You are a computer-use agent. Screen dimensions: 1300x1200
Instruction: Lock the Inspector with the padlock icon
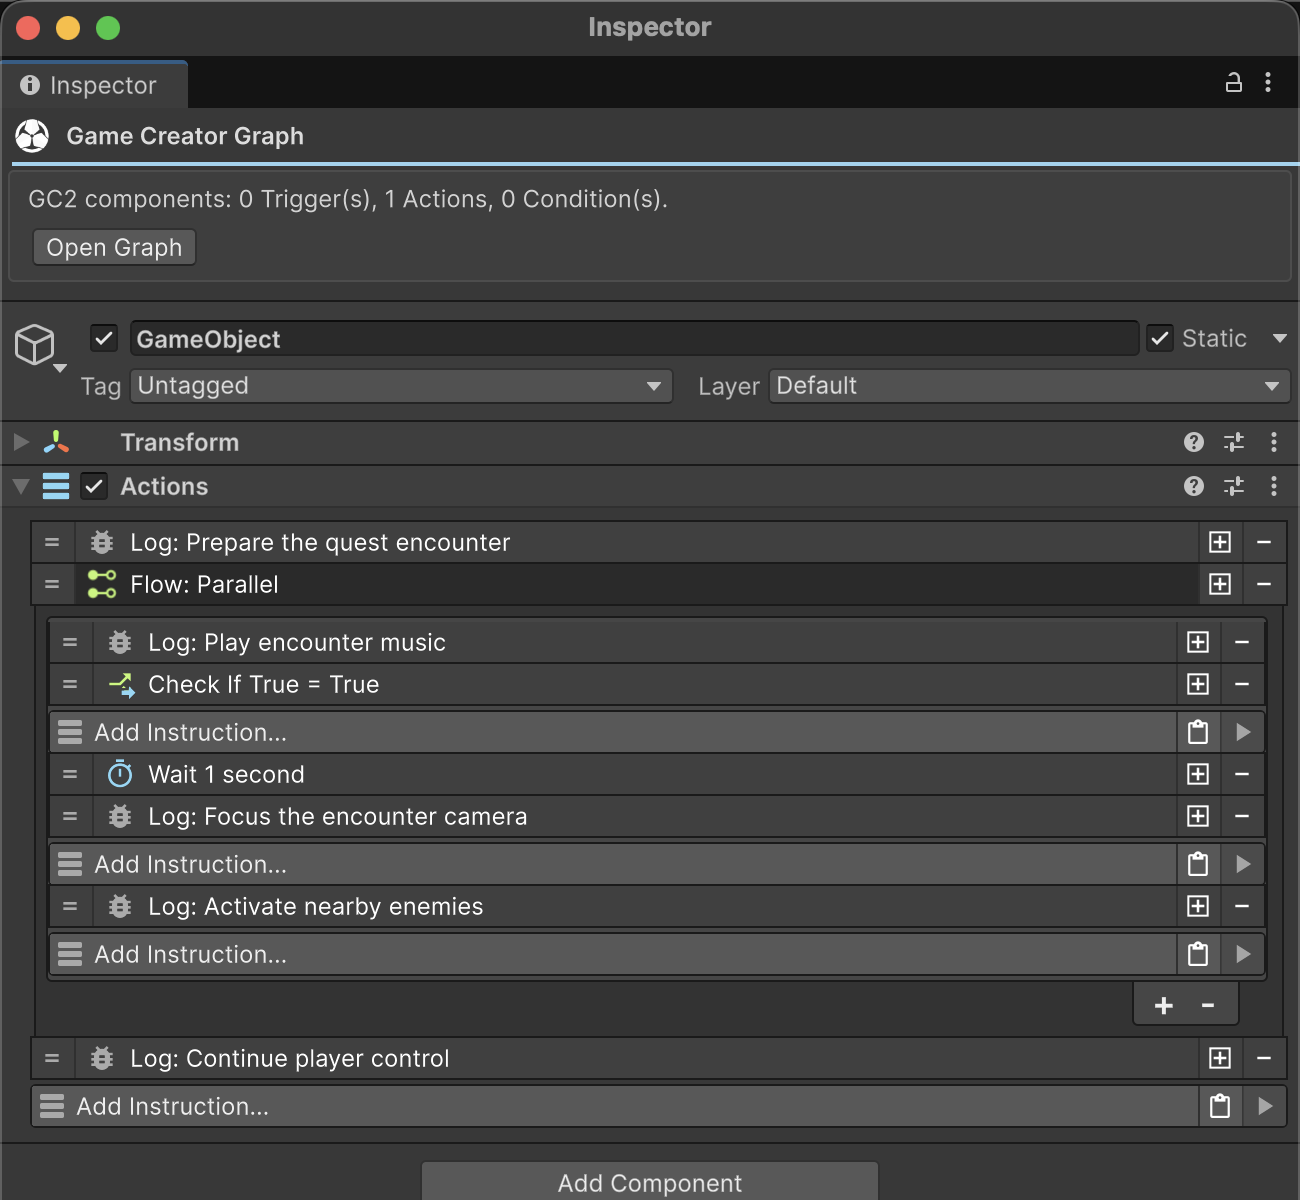point(1234,83)
